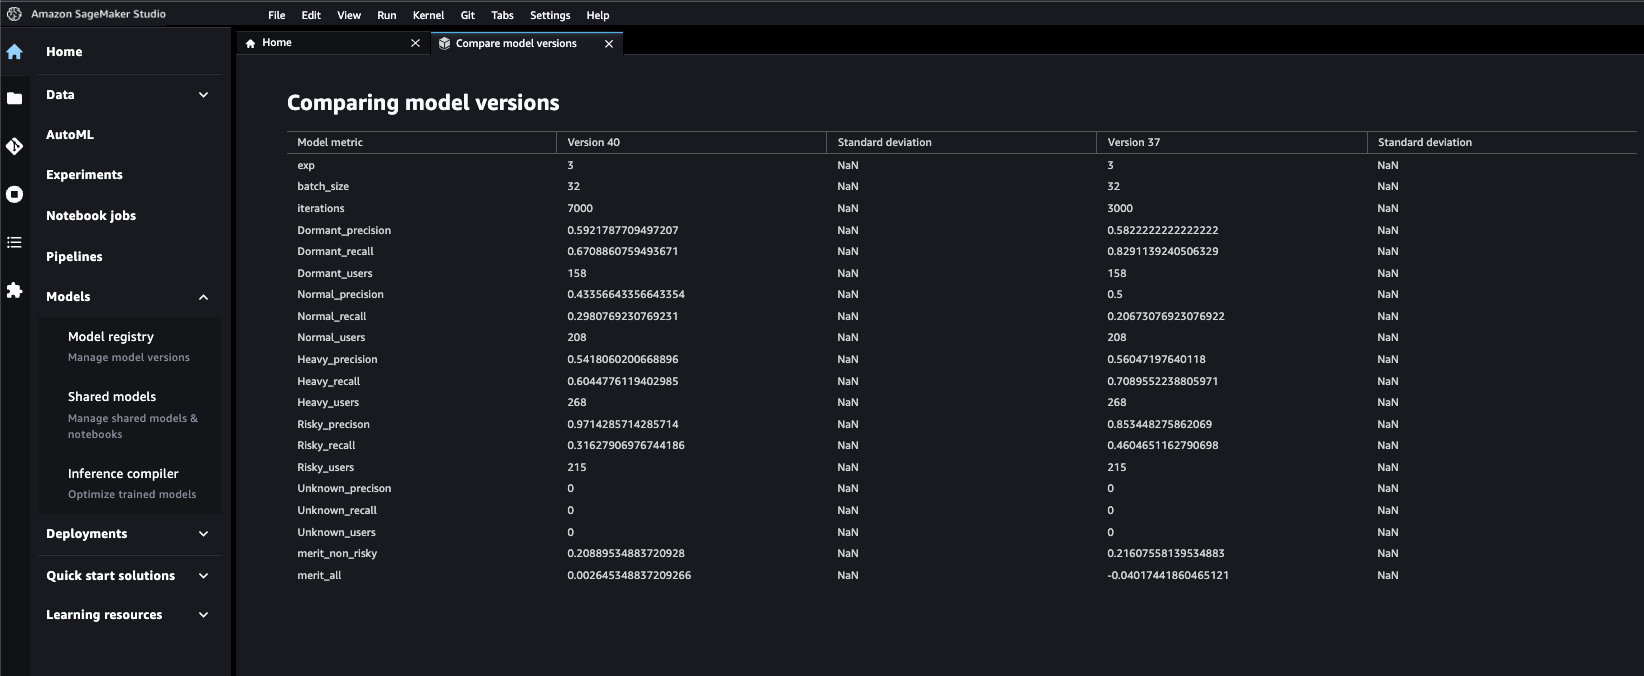This screenshot has width=1644, height=676.
Task: Open Notebook jobs in navigation
Action: pyautogui.click(x=91, y=216)
